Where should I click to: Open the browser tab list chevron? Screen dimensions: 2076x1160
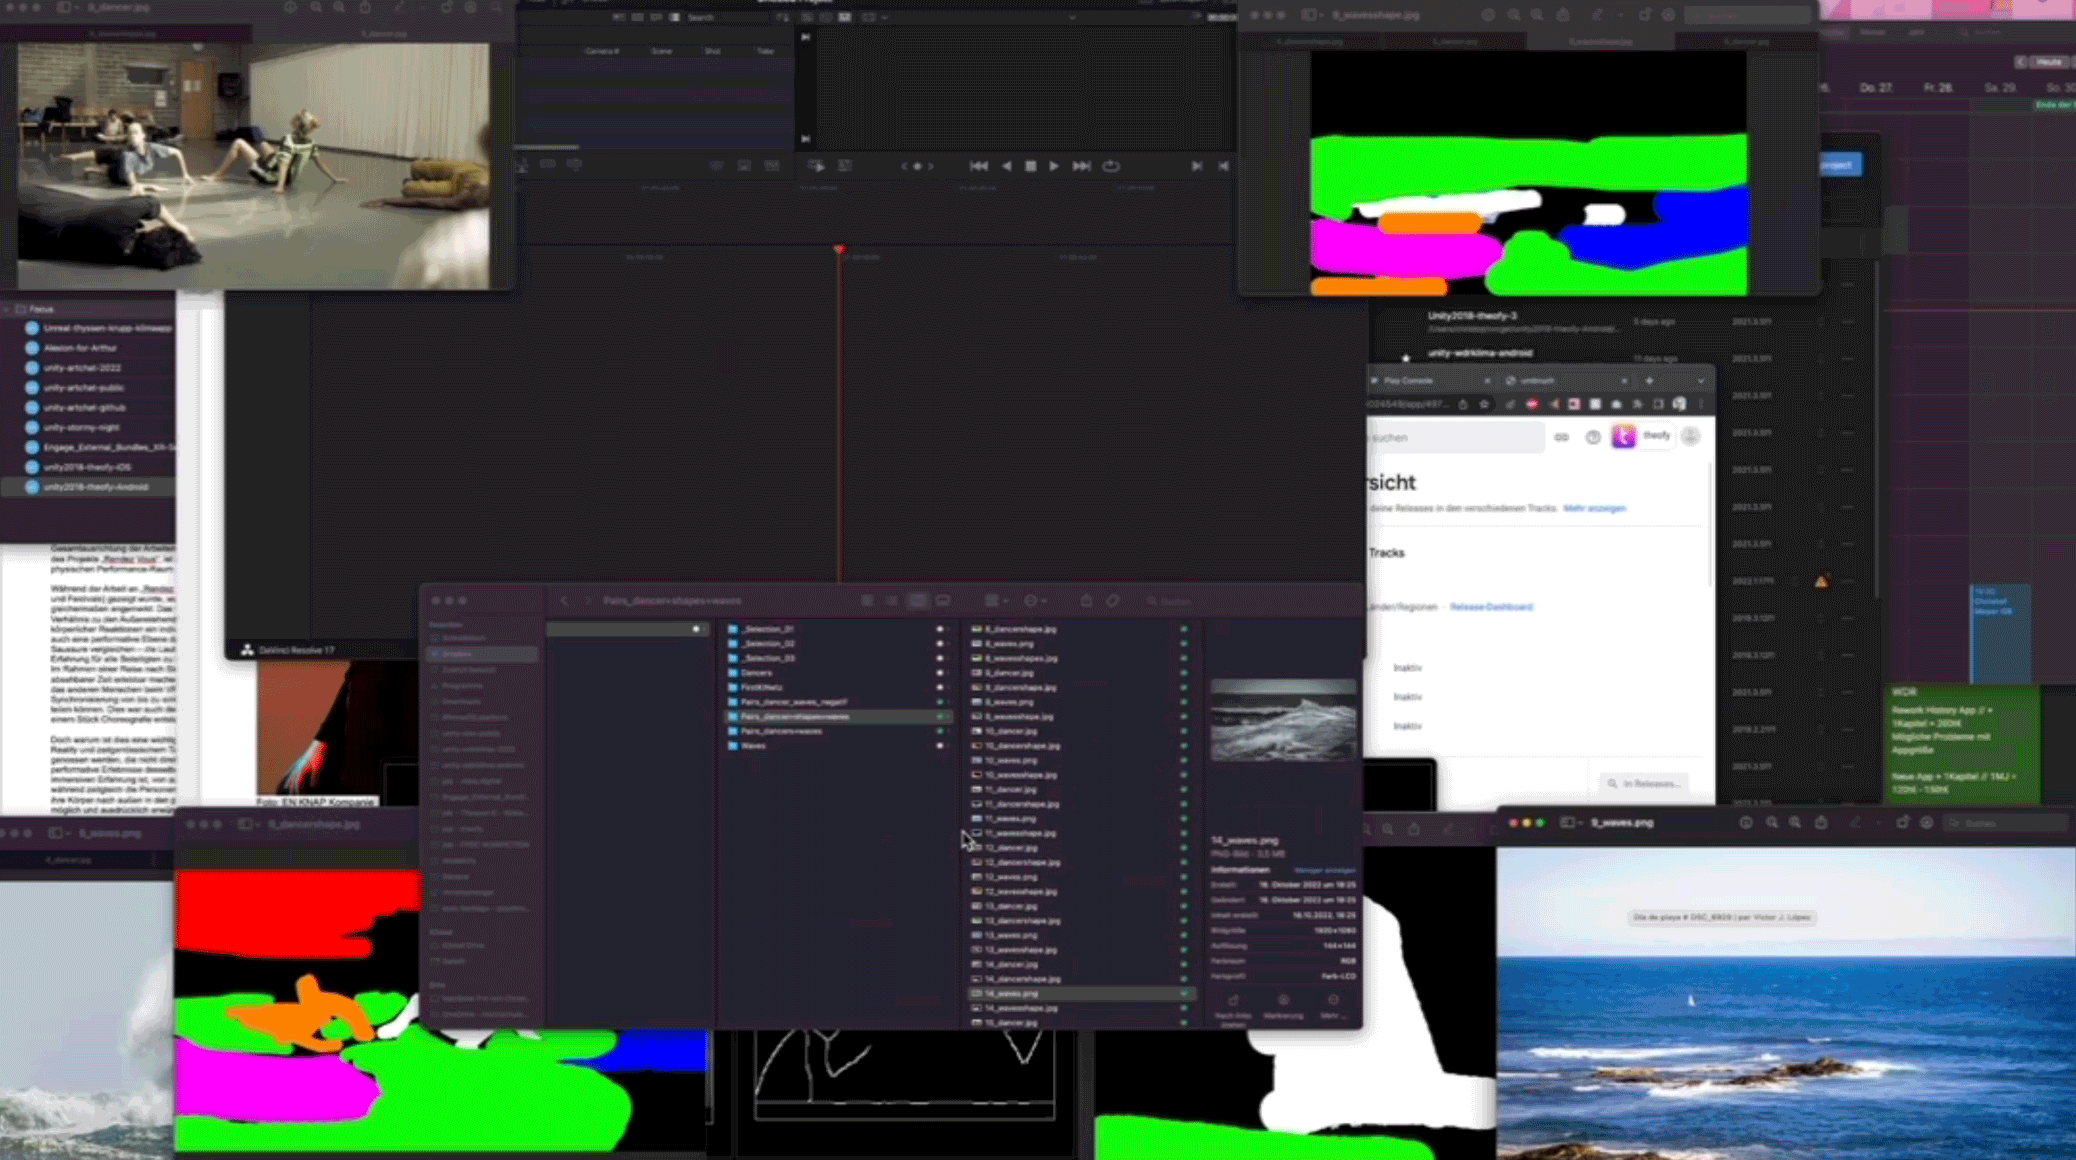[1701, 381]
